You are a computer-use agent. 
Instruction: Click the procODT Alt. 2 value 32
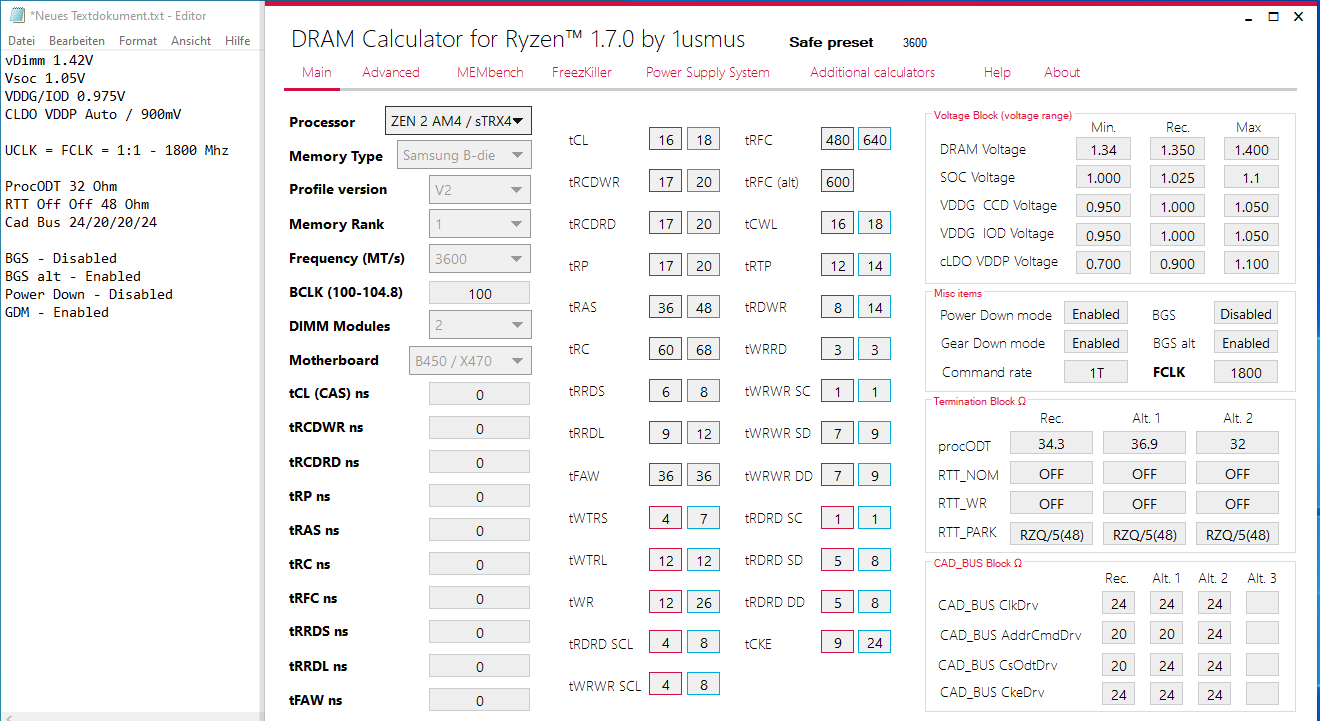click(1238, 443)
